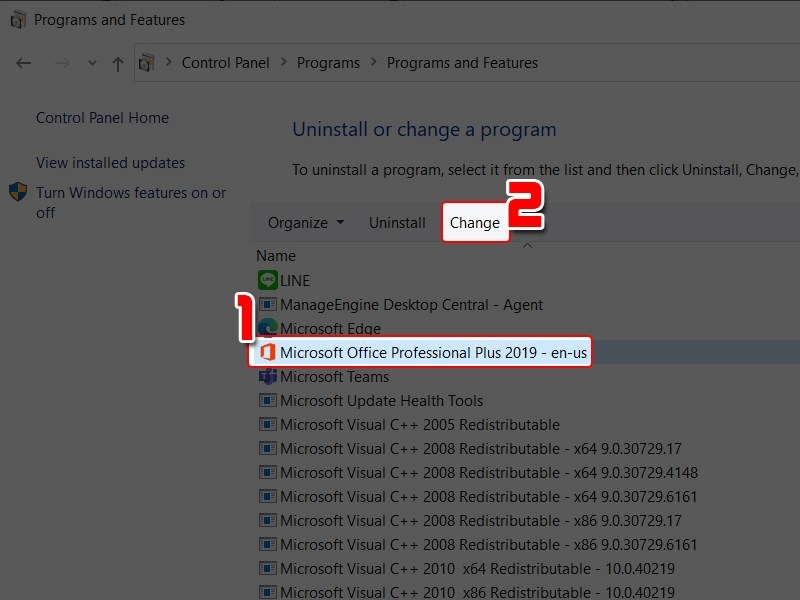Viewport: 800px width, 600px height.
Task: Click icon for Visual C++ 2010 x86 Redistributable
Action: click(x=268, y=592)
